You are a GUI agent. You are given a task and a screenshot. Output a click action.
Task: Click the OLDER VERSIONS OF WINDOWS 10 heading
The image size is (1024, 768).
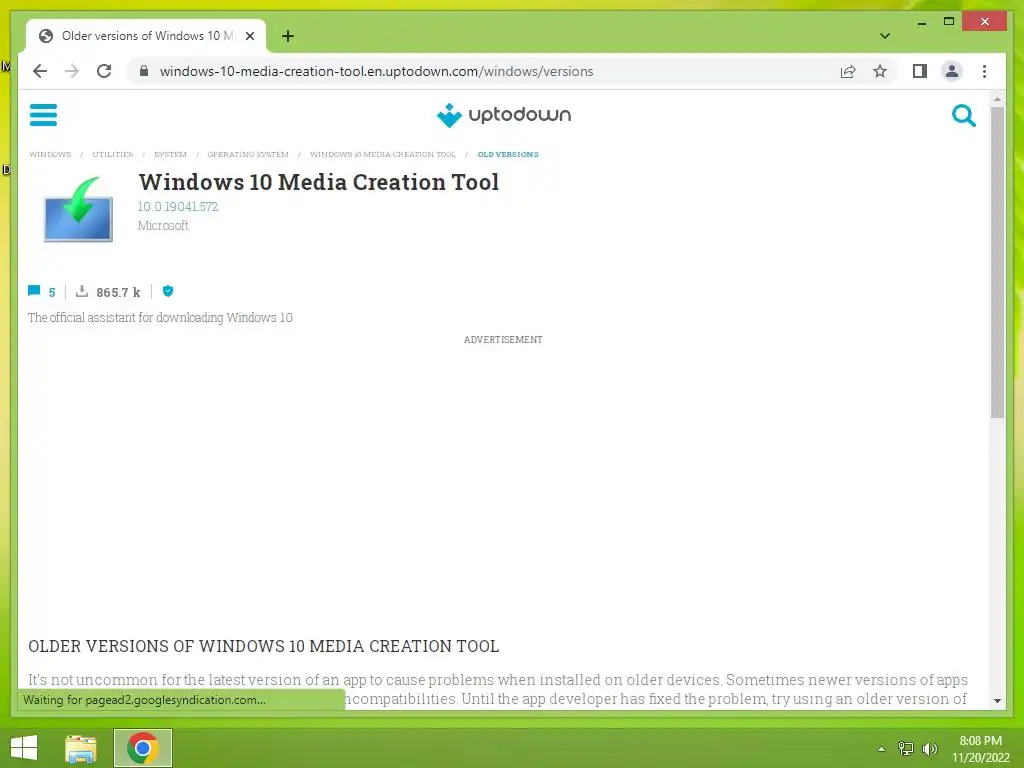click(x=263, y=646)
